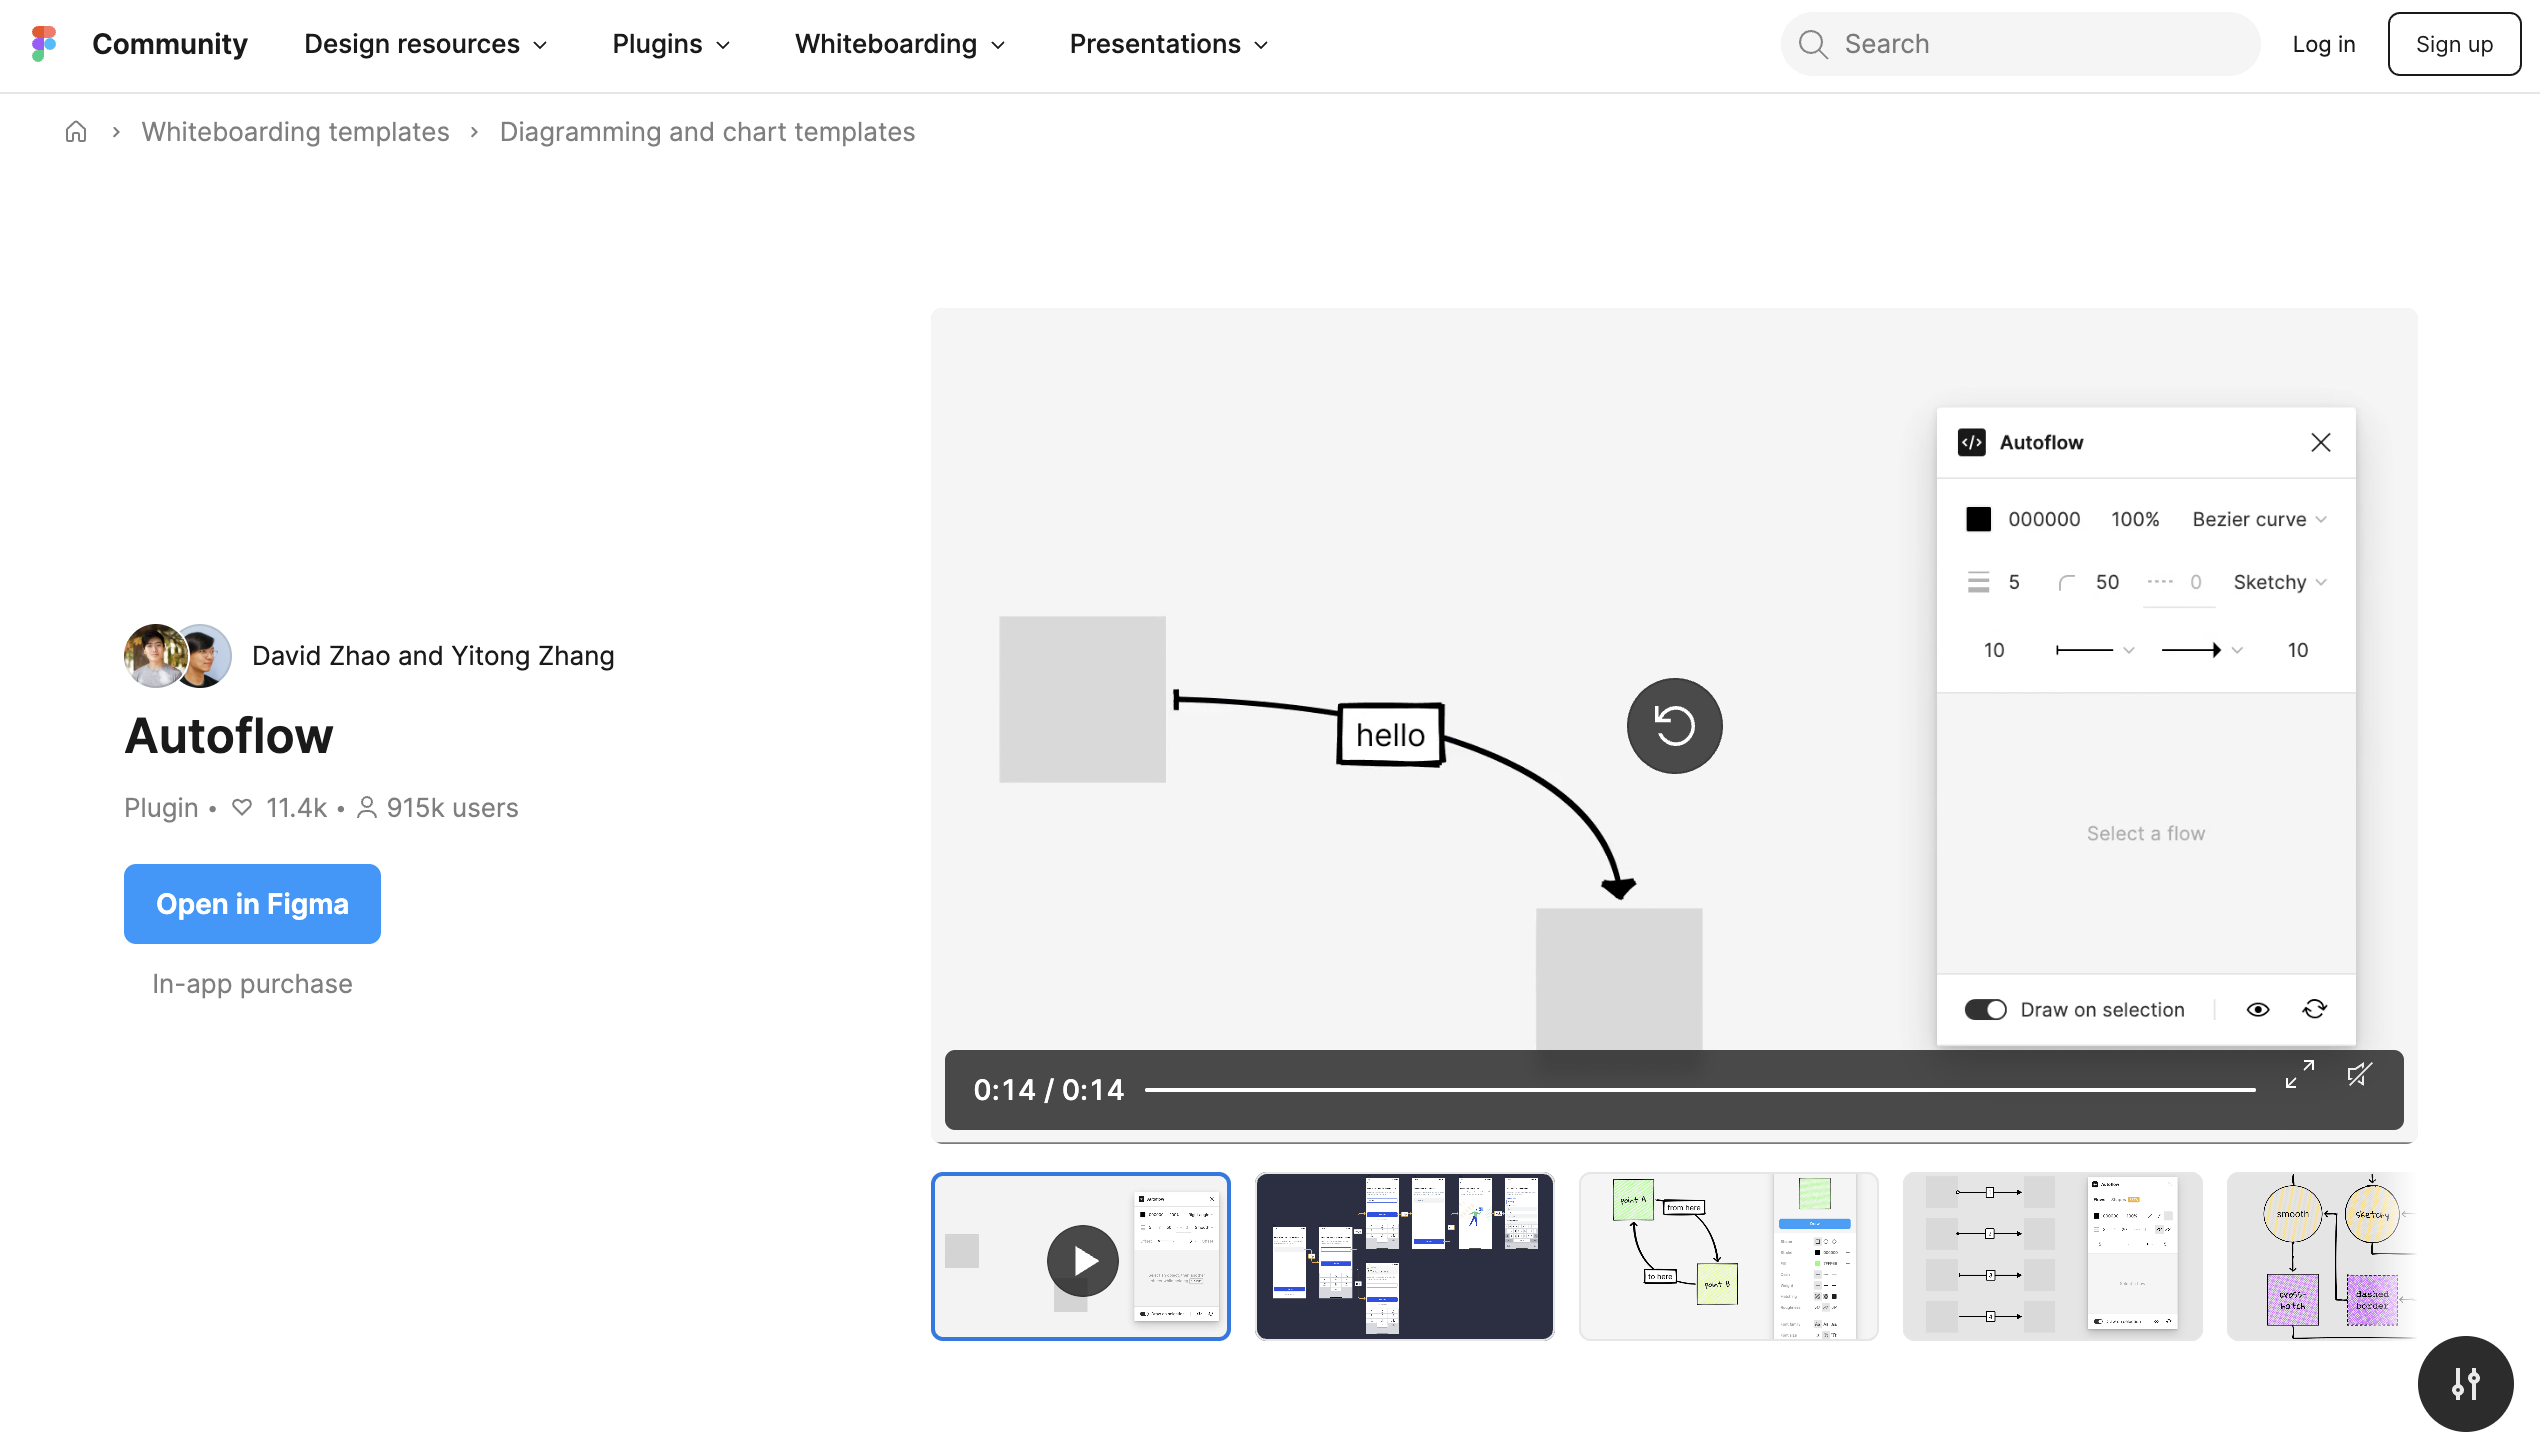Toggle flow visibility eye icon
Image resolution: width=2540 pixels, height=1456 pixels.
tap(2258, 1010)
